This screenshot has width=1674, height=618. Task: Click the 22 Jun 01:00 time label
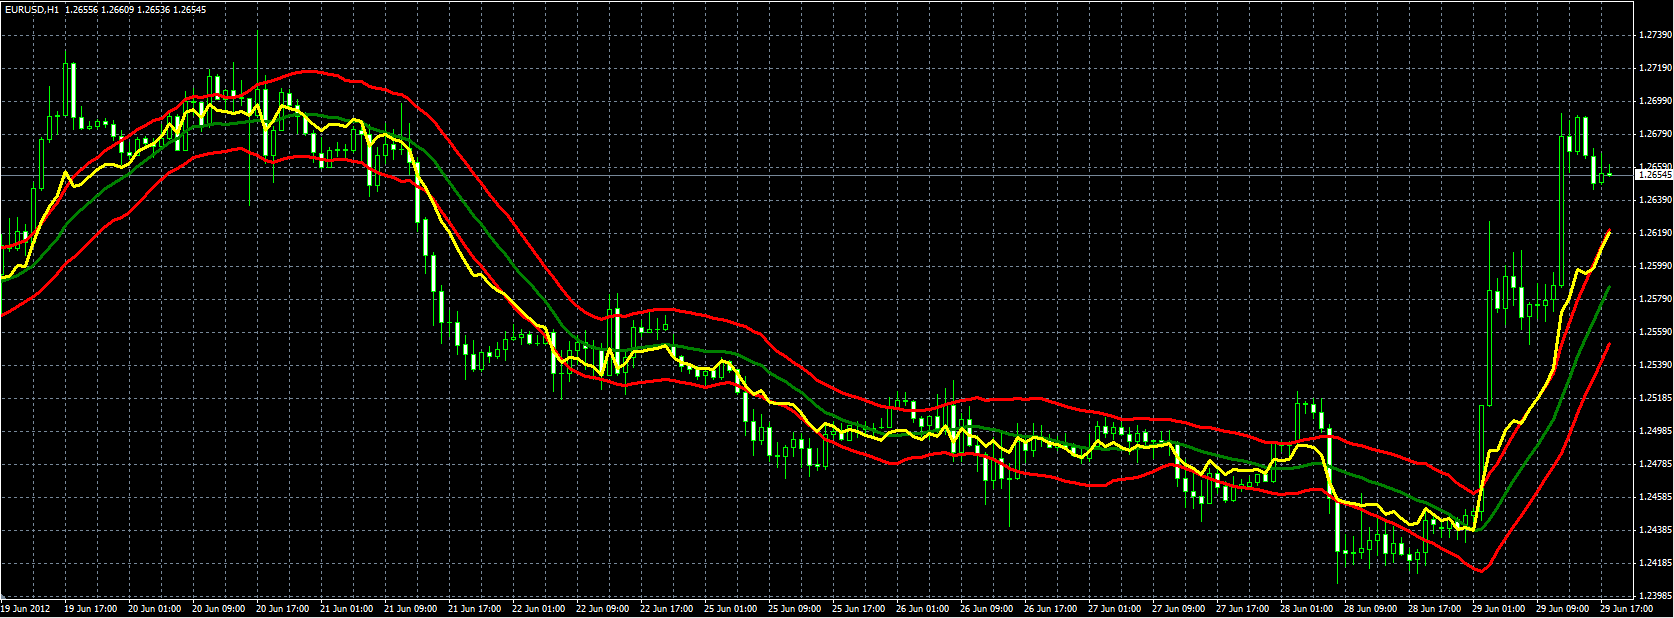pyautogui.click(x=538, y=608)
